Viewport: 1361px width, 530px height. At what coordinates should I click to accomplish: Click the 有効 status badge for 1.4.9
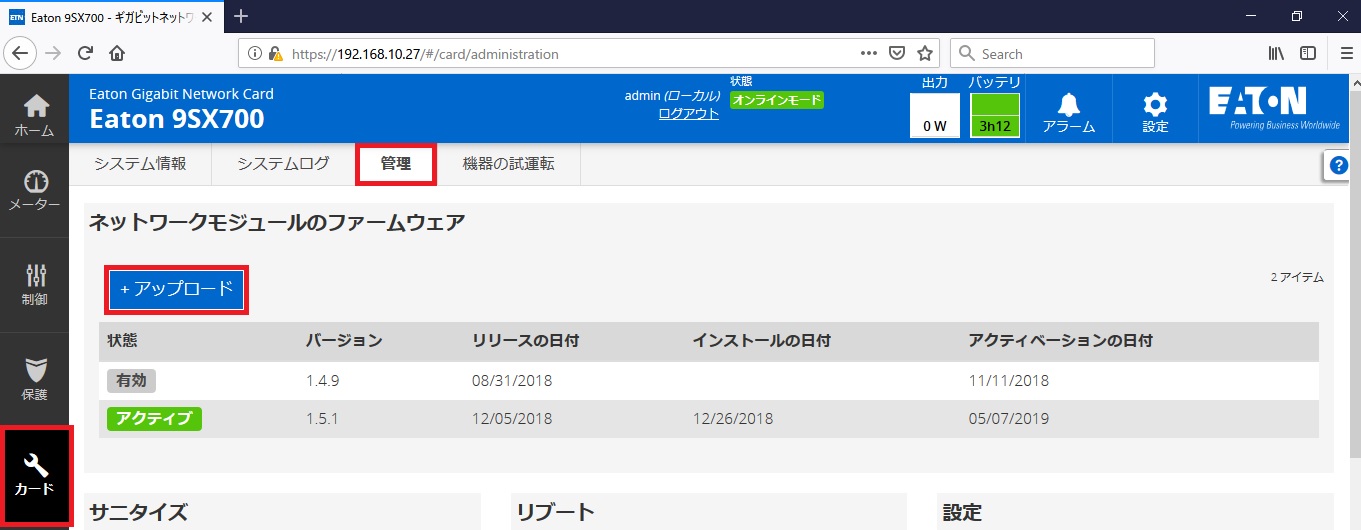[x=132, y=380]
